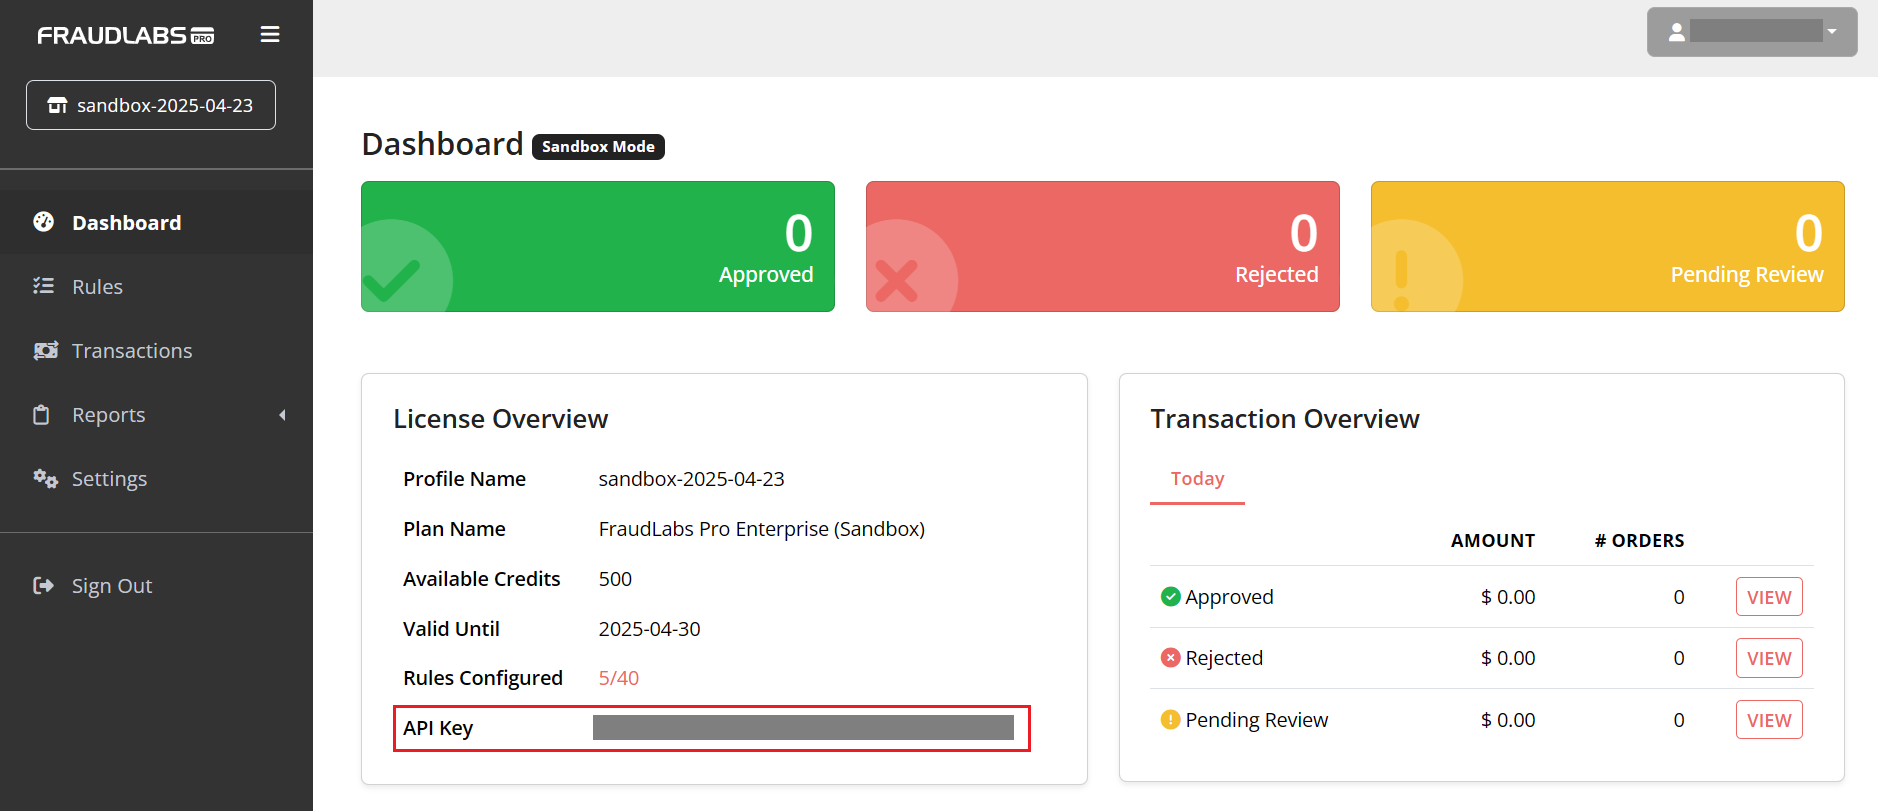Toggle the hamburger sidebar menu icon
The image size is (1878, 811).
270,34
